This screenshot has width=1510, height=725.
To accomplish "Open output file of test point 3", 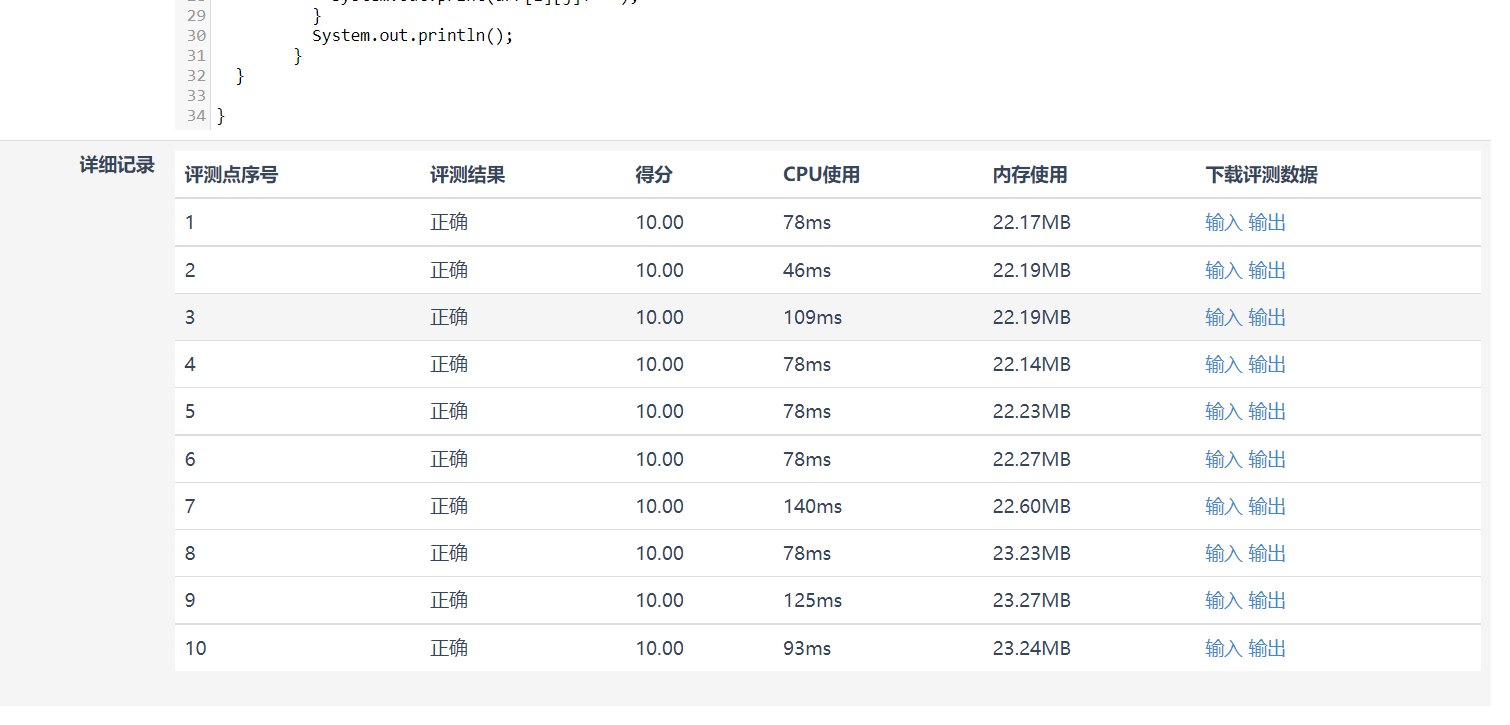I will [x=1267, y=318].
